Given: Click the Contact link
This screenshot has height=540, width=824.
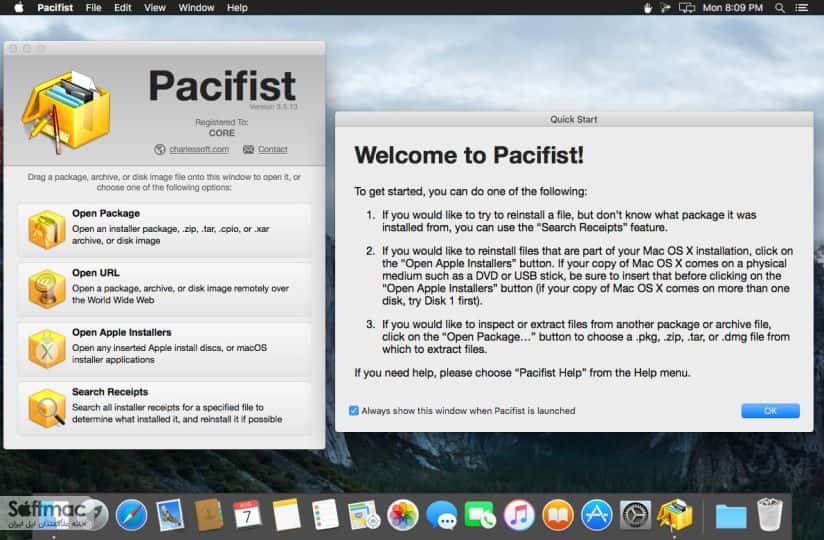Looking at the screenshot, I should [x=273, y=149].
